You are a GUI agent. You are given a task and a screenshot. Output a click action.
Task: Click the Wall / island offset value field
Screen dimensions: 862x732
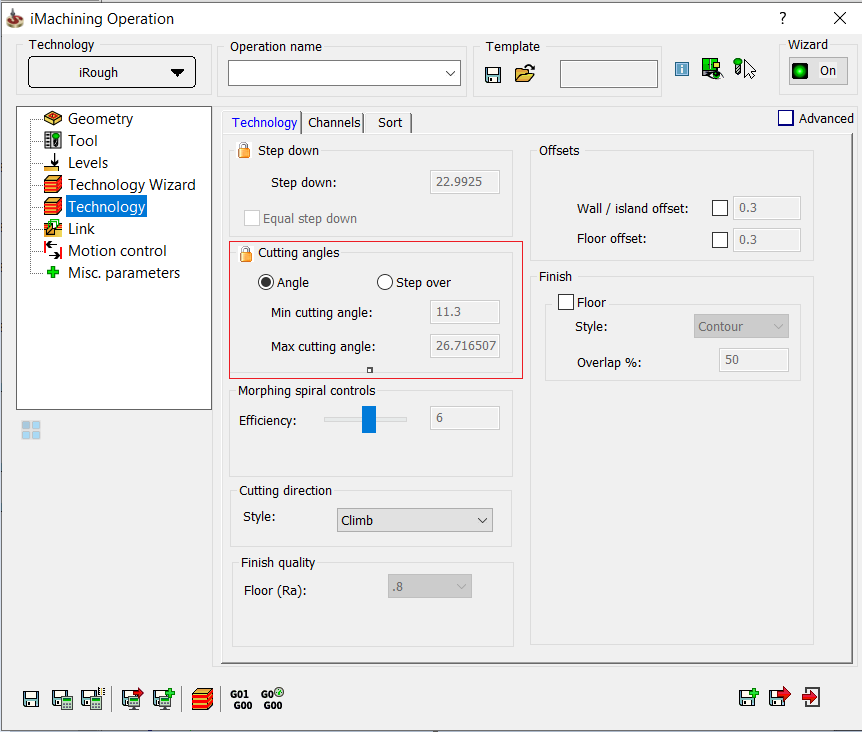pyautogui.click(x=766, y=208)
